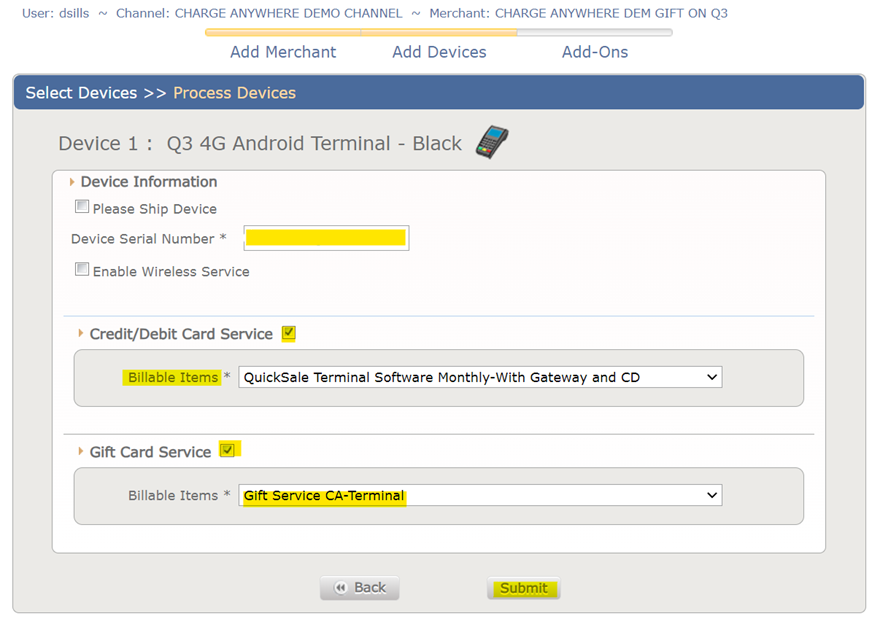Open the QuickSale Terminal Software billable items dropdown
Viewport: 872px width, 619px height.
pos(480,377)
